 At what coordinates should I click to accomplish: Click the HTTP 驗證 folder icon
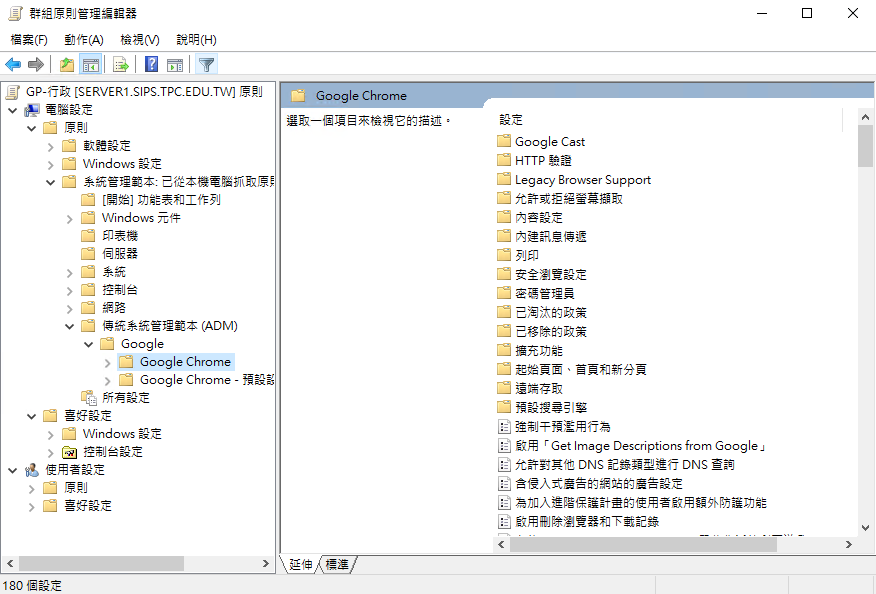pos(504,160)
